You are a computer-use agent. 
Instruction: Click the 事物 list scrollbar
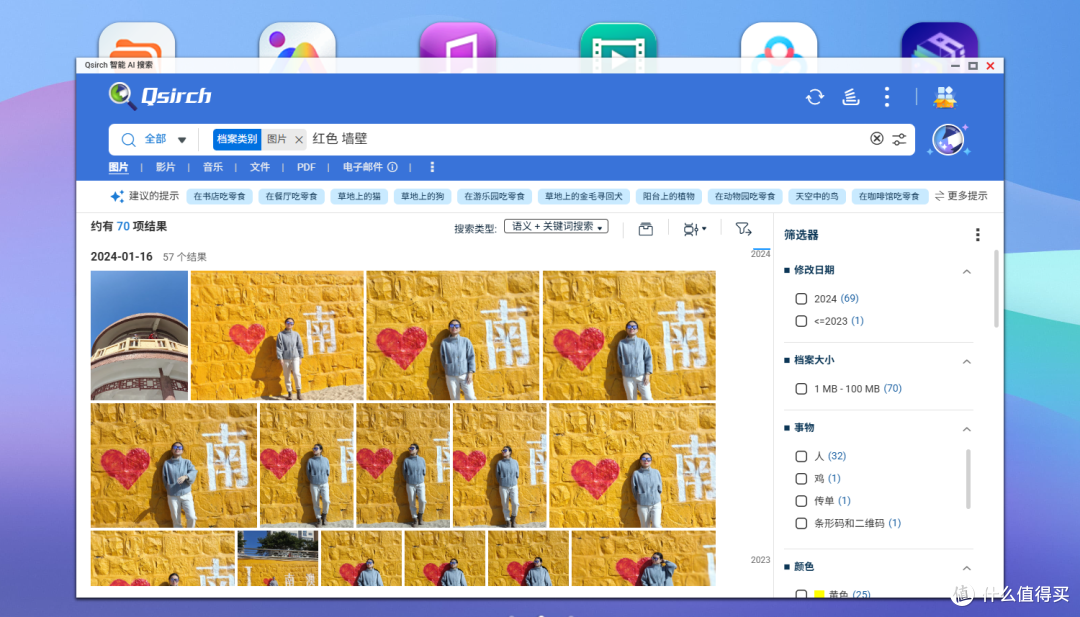click(968, 479)
